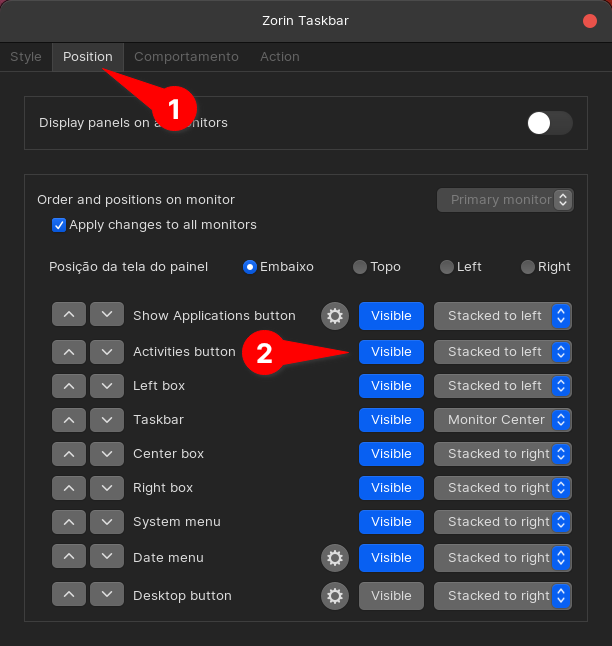This screenshot has height=646, width=612.
Task: Move Activities button down
Action: coord(107,352)
